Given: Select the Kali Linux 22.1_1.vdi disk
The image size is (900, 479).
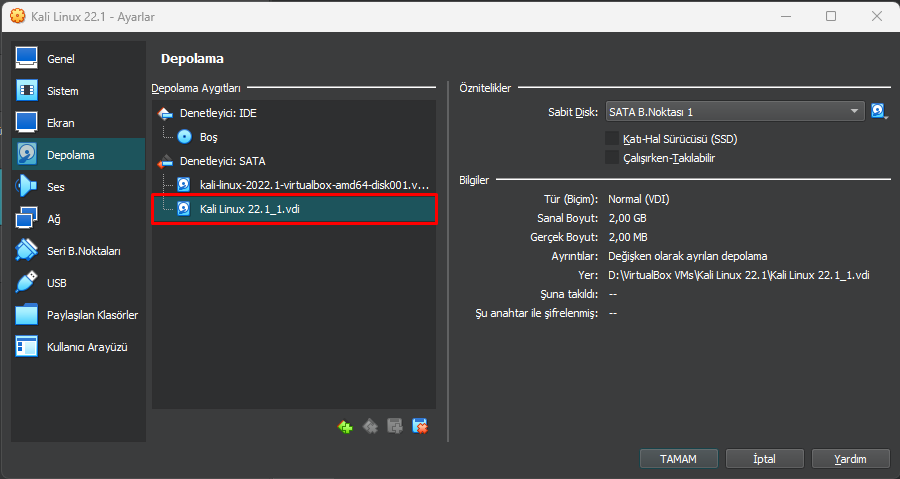Looking at the screenshot, I should pos(294,209).
